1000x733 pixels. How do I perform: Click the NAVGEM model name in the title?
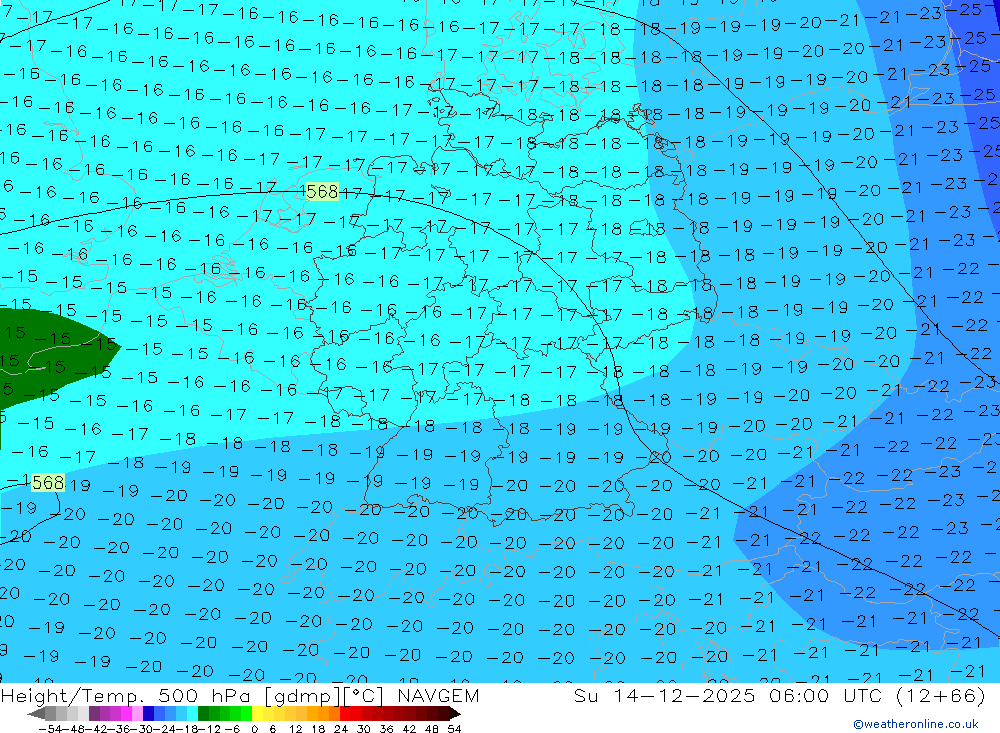438,695
